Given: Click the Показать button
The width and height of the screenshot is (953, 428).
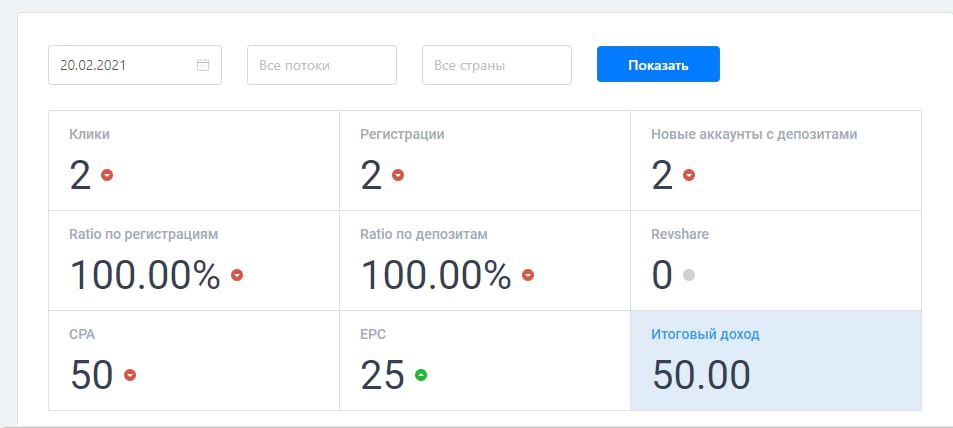Looking at the screenshot, I should (x=658, y=64).
